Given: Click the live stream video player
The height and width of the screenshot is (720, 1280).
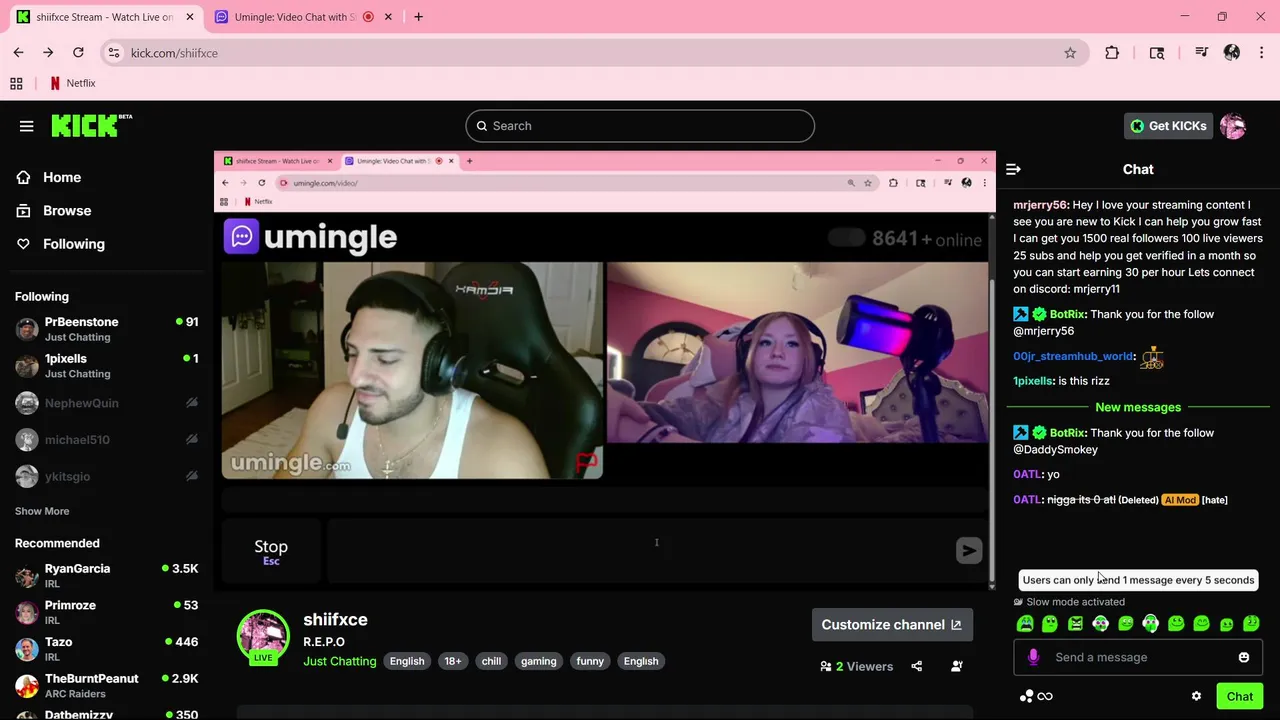Looking at the screenshot, I should coord(605,370).
